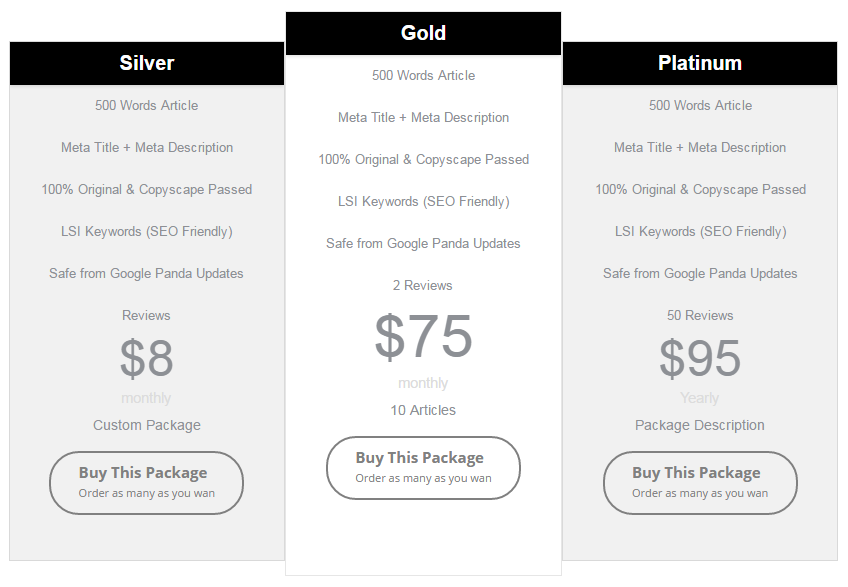Click Buy This Package under Gold
Screen dimensions: 848x587
point(423,467)
